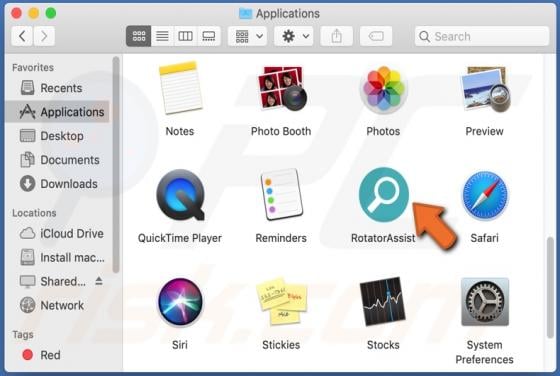Viewport: 560px width, 376px height.
Task: Go forward with the right chevron button
Action: [44, 36]
